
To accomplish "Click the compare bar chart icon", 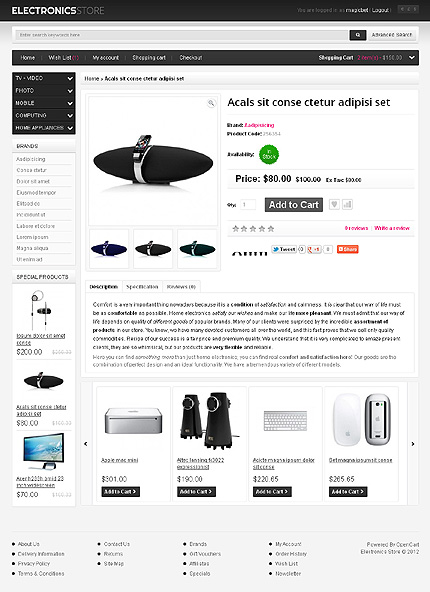I will click(347, 205).
